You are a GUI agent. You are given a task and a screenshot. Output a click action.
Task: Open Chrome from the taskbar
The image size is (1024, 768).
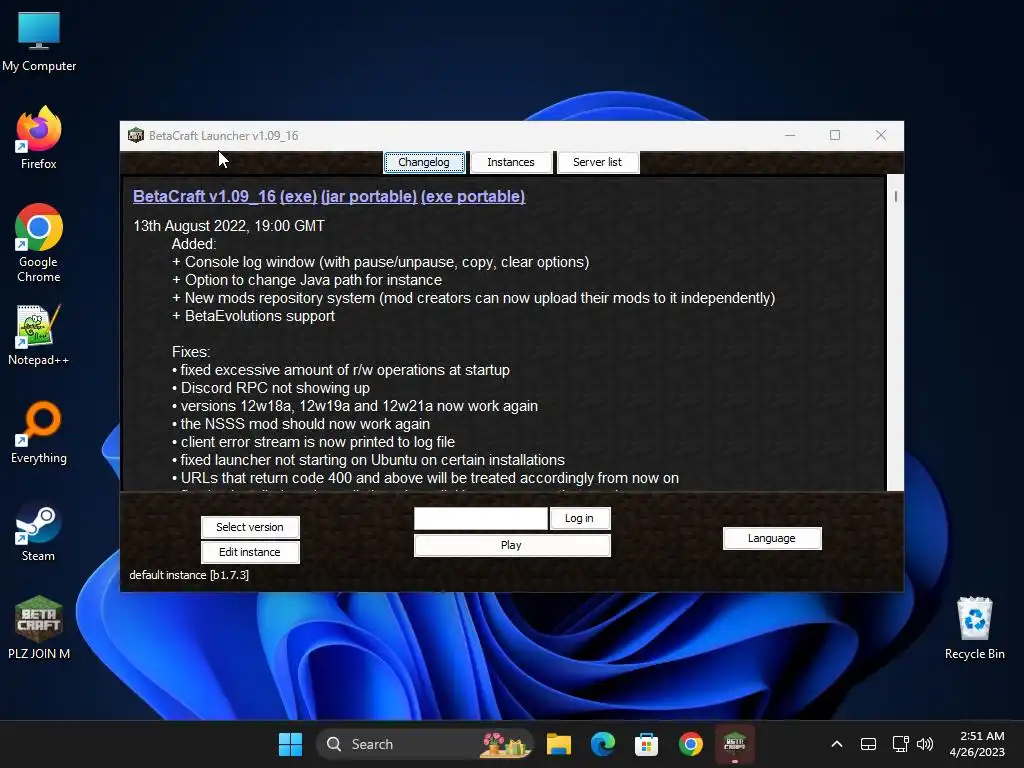(690, 744)
